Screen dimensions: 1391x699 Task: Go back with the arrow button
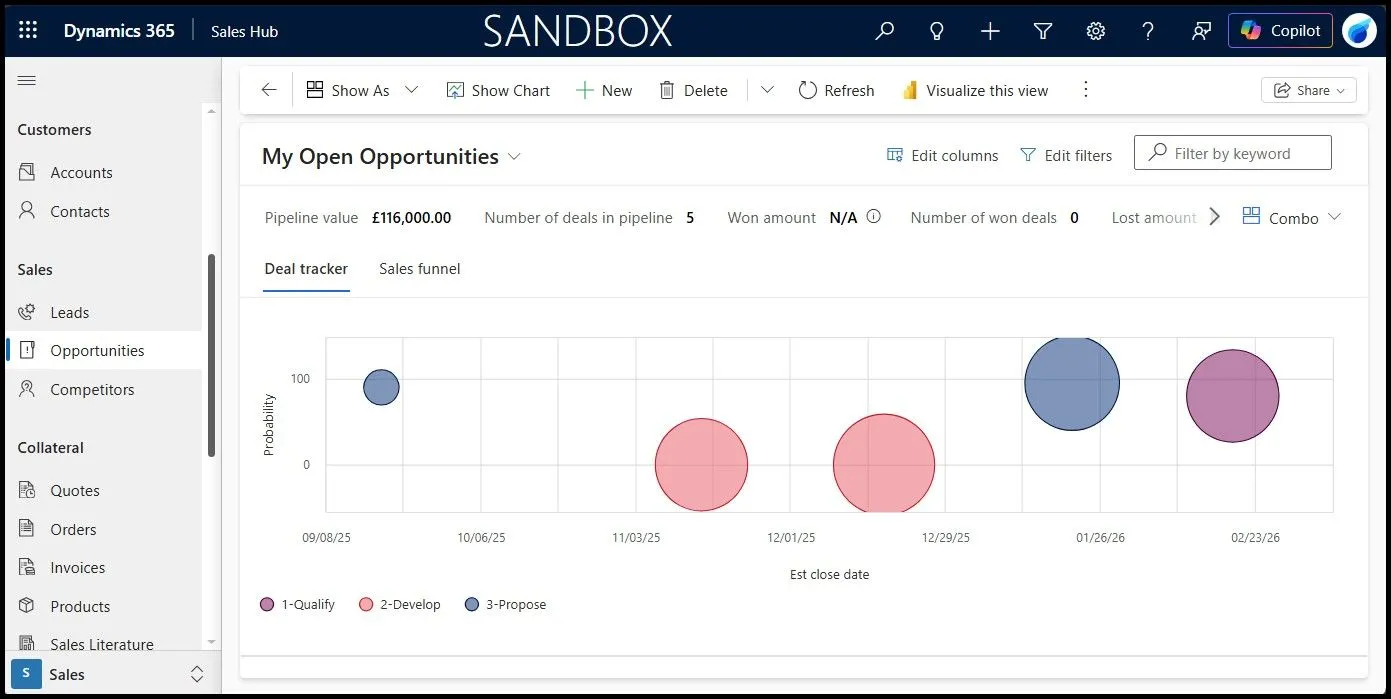coord(268,90)
